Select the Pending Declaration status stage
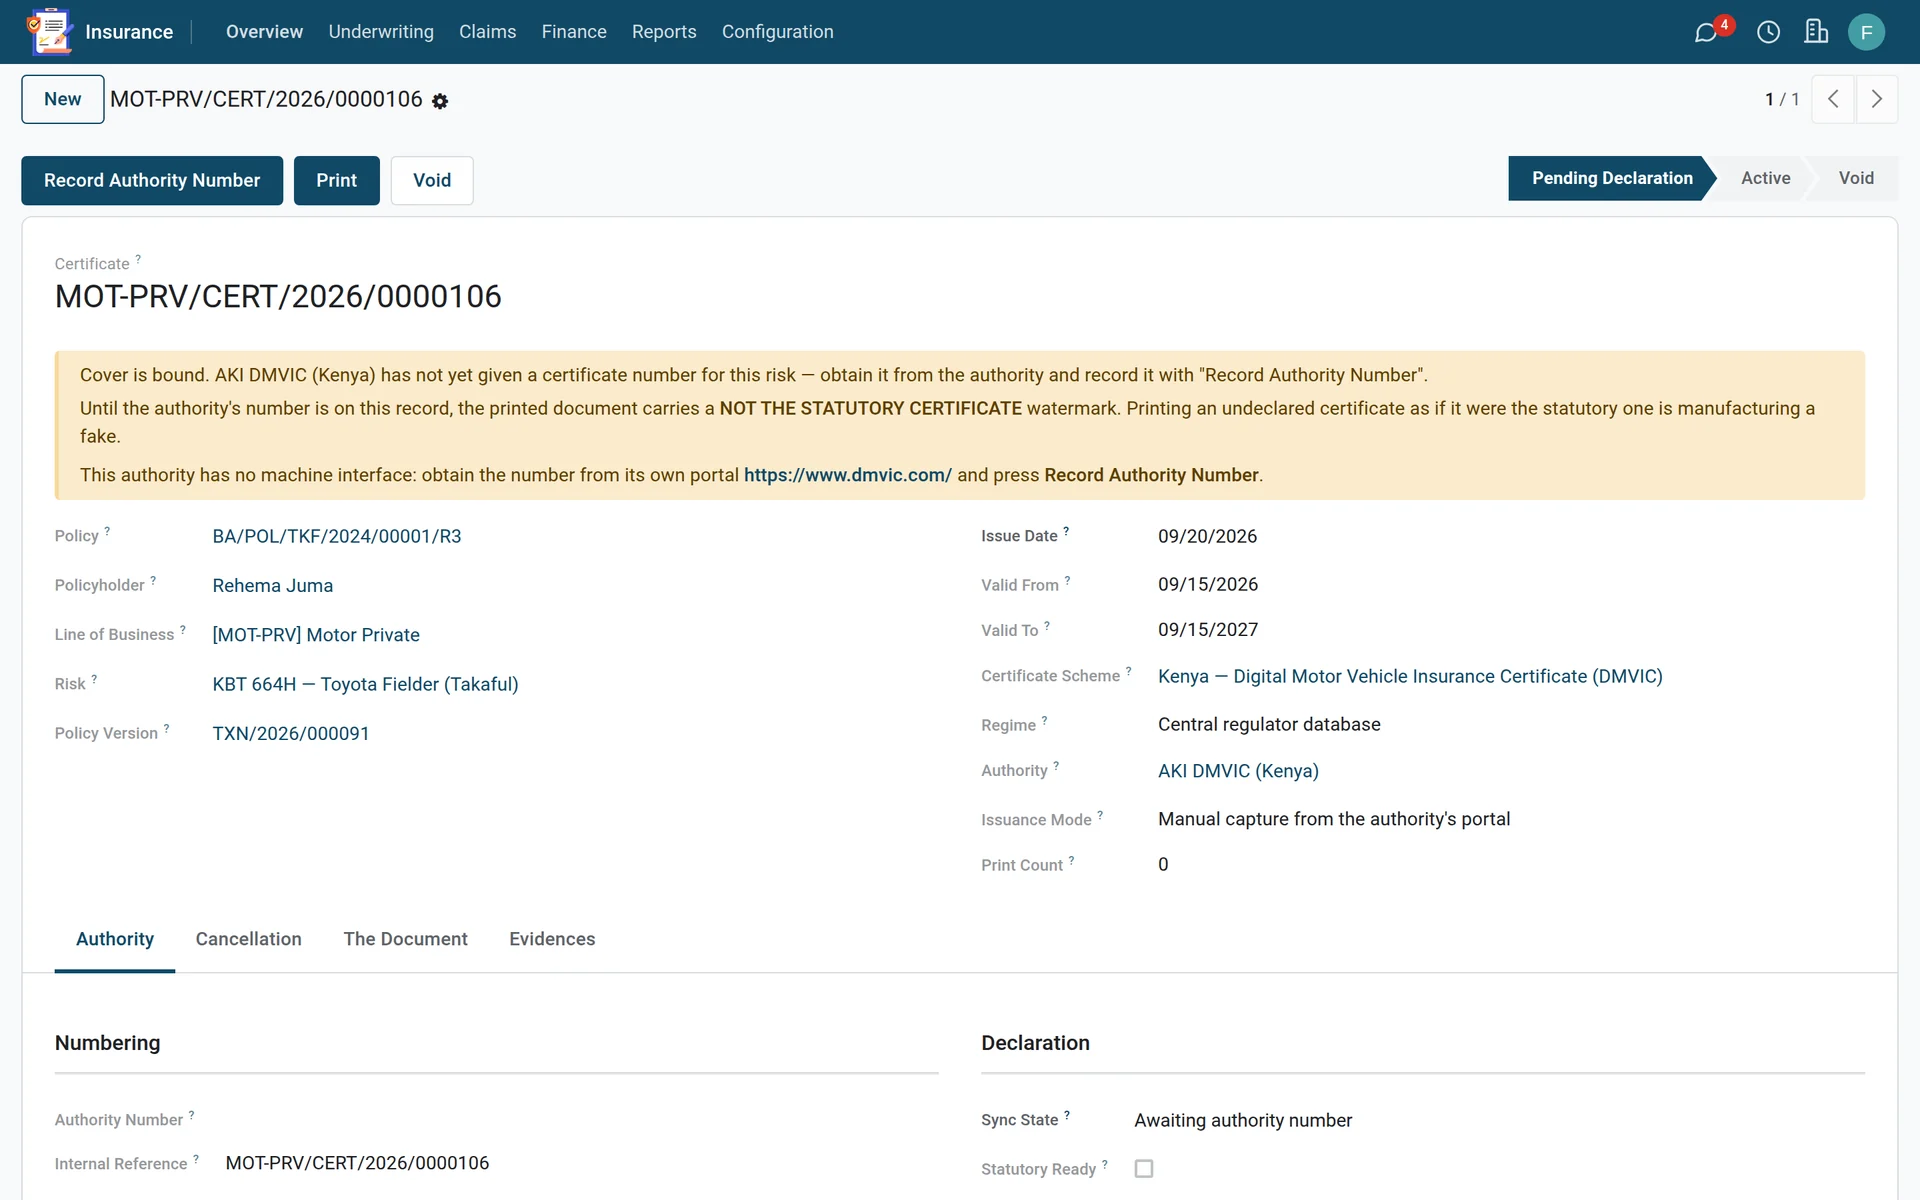Screen dimensions: 1920x1200 1611,178
